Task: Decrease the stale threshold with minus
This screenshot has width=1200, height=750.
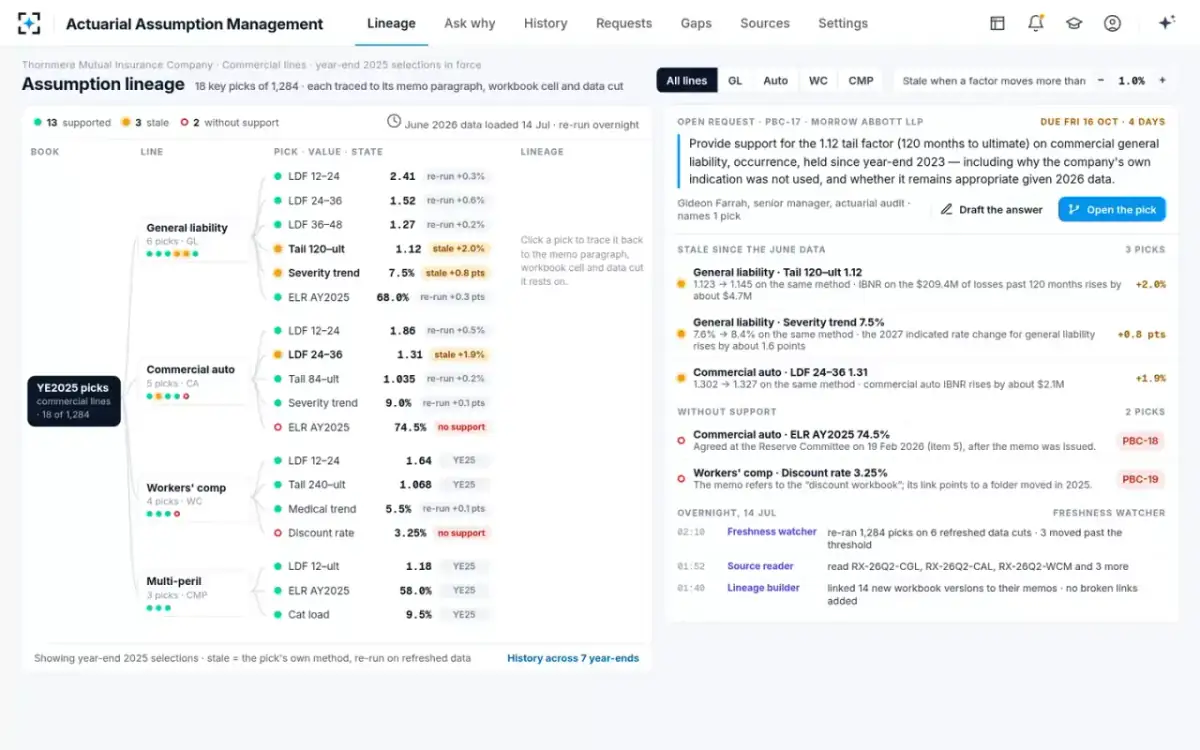Action: point(1101,81)
